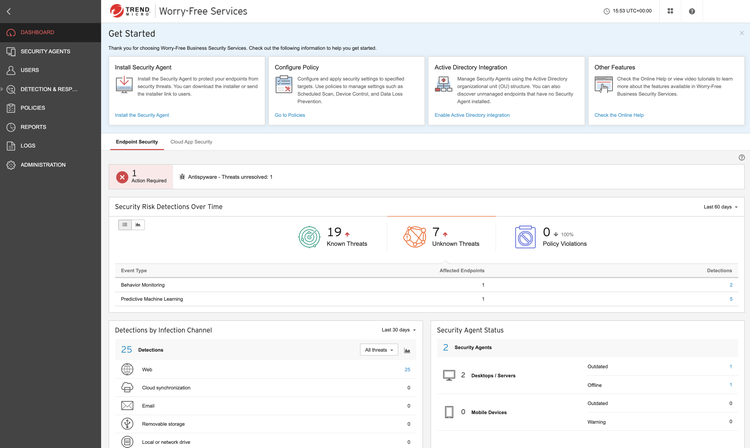Go to Reports in sidebar
The width and height of the screenshot is (750, 448).
click(33, 127)
